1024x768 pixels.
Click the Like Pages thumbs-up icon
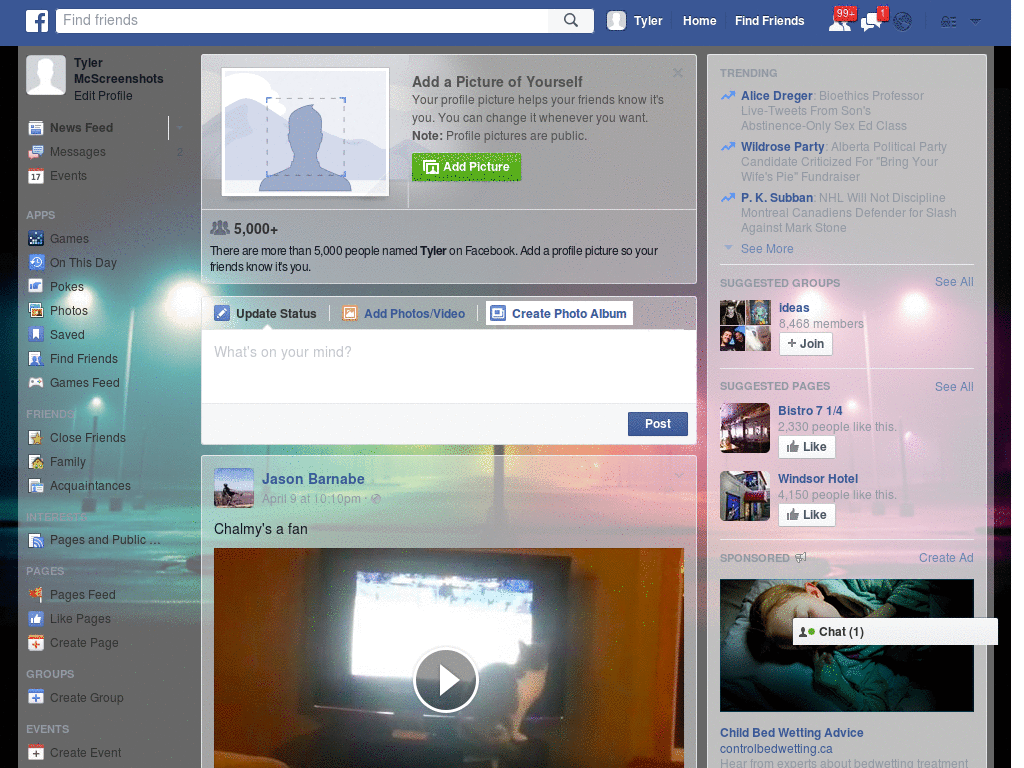tap(36, 619)
